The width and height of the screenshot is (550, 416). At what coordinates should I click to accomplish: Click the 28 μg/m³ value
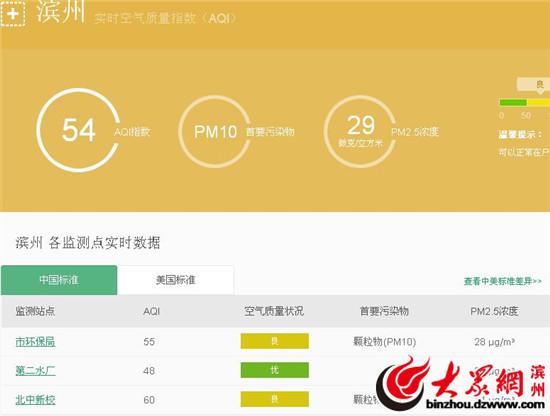click(x=495, y=342)
